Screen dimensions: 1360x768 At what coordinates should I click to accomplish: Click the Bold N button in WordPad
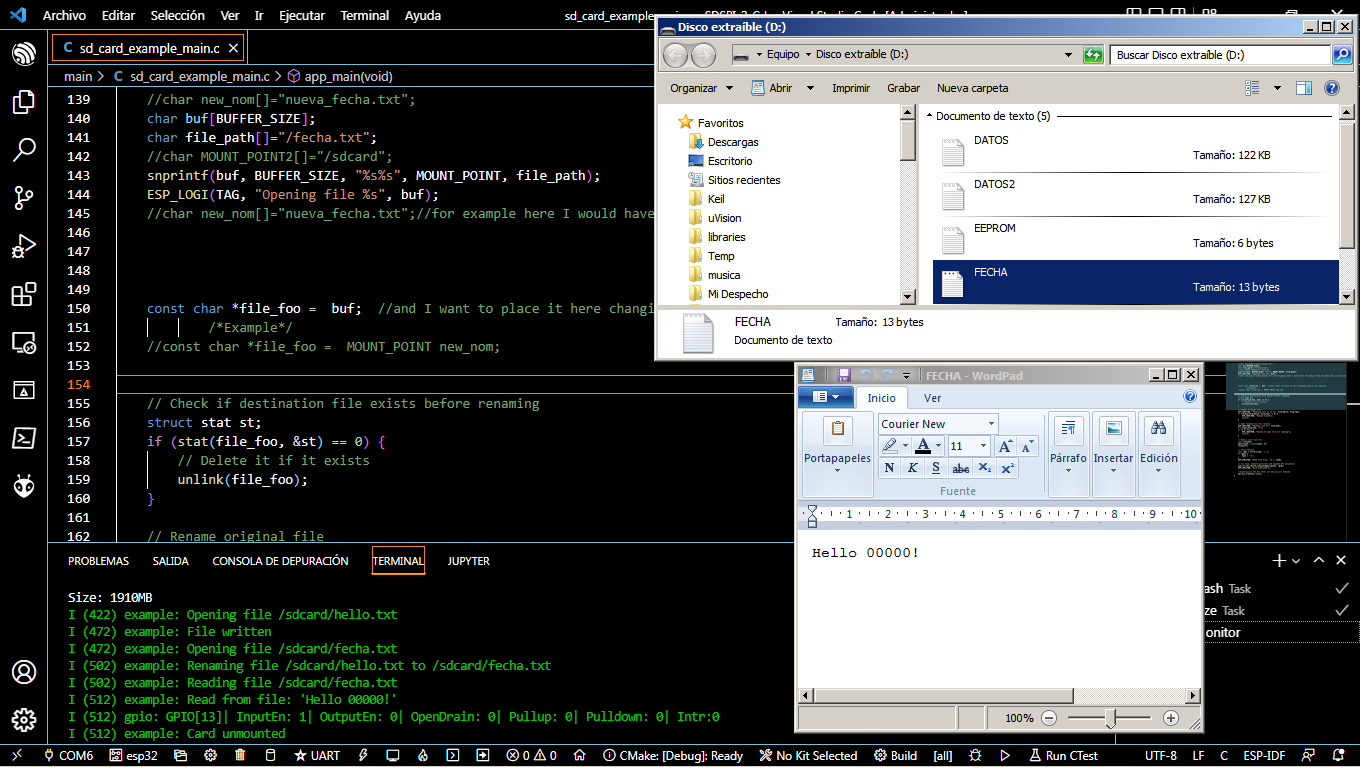point(889,468)
